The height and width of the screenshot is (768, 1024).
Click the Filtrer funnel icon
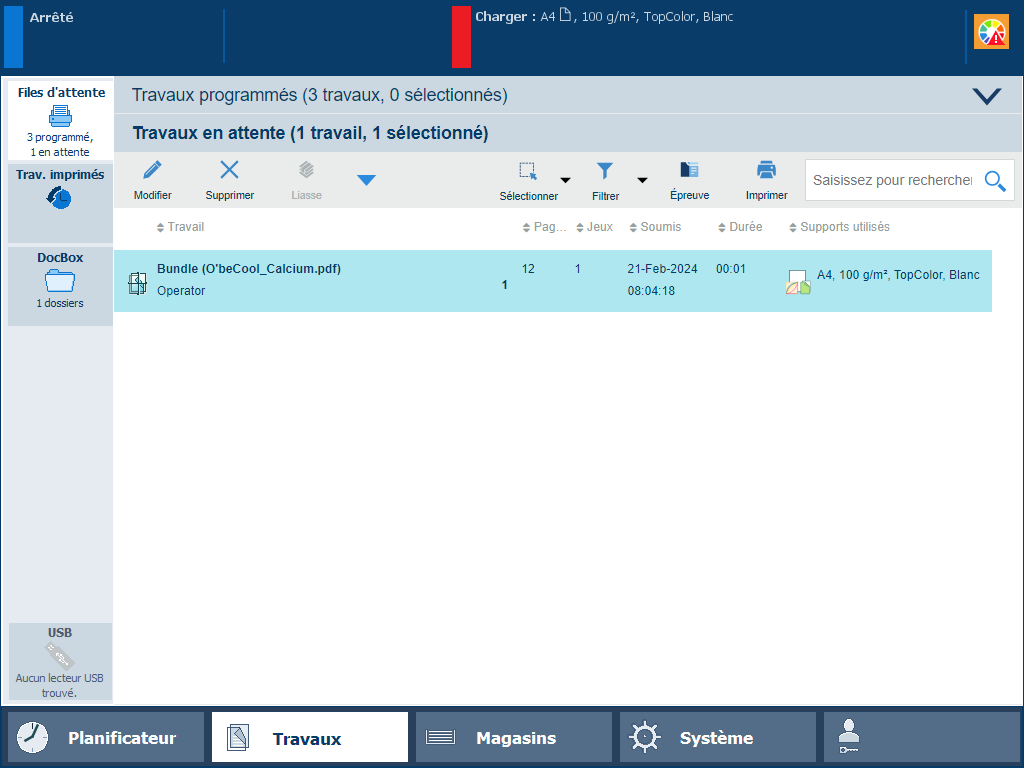605,171
